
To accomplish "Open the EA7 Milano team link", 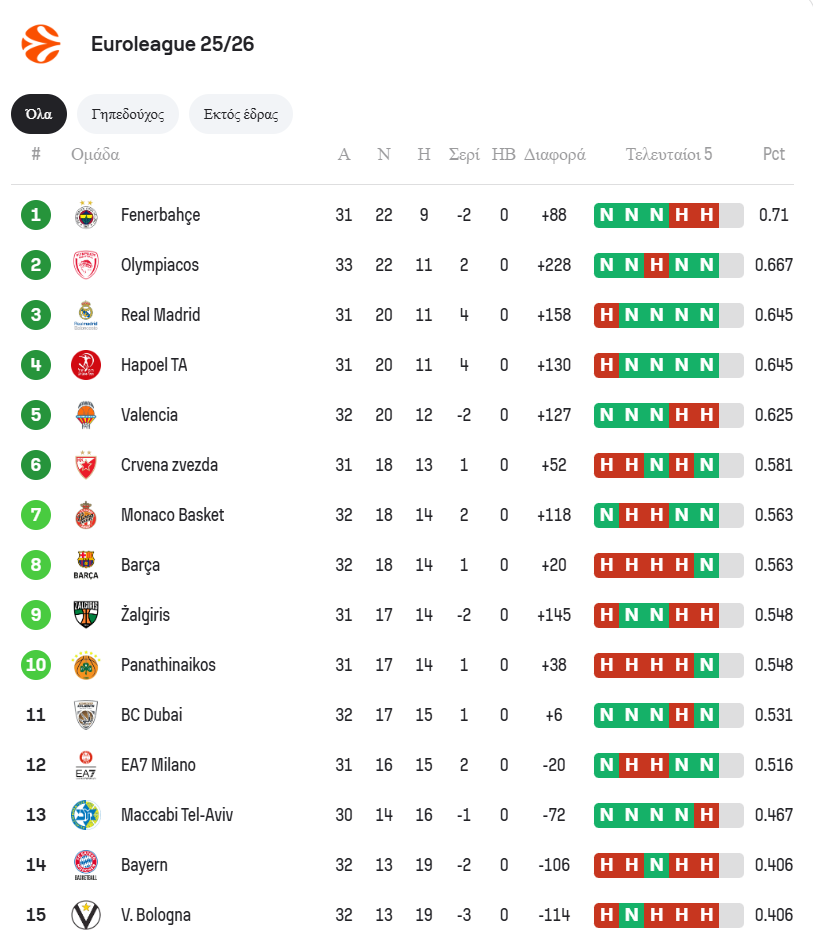I will [158, 765].
